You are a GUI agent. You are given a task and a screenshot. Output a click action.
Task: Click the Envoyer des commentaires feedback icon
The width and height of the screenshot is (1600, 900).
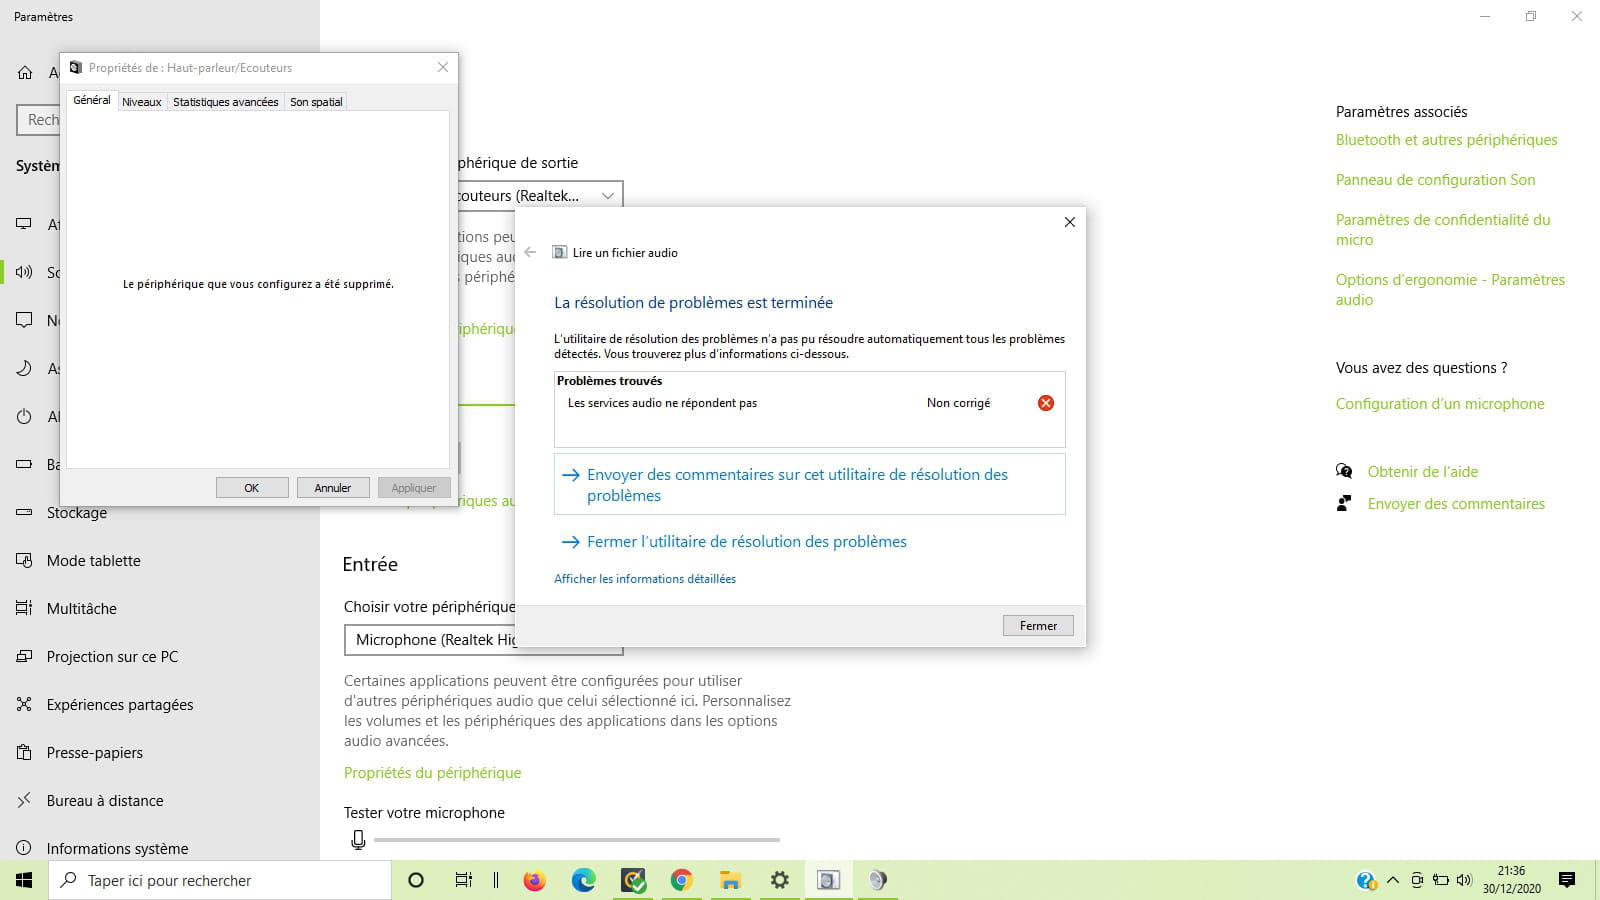1344,503
